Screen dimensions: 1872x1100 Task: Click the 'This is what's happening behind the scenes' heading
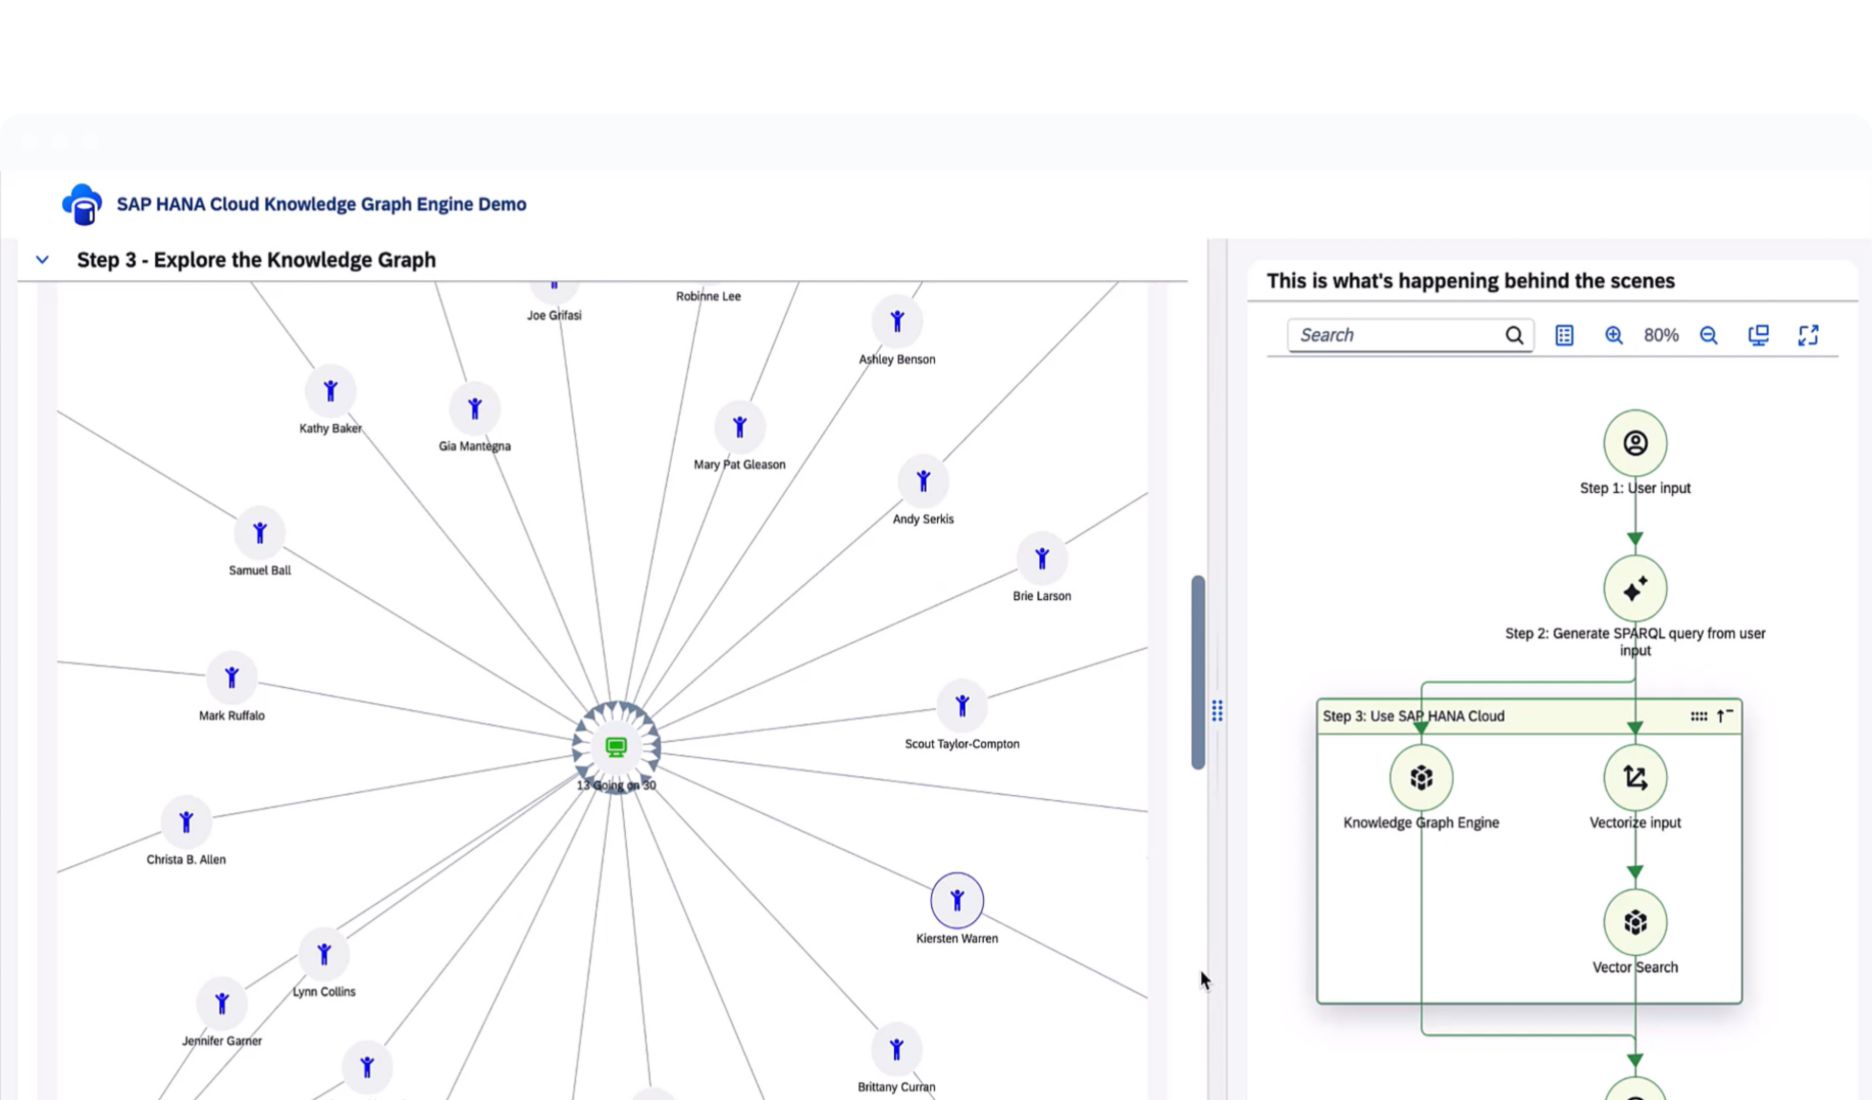[1470, 281]
